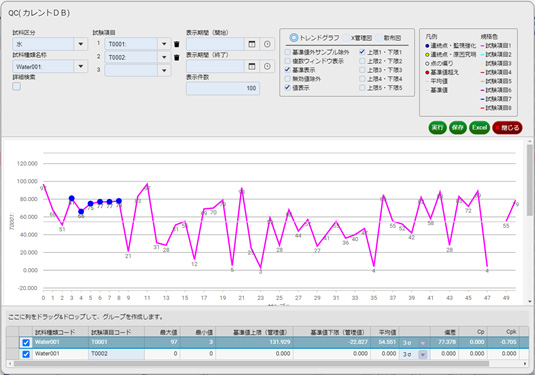Click the green 実行 button
The image size is (535, 375).
437,128
